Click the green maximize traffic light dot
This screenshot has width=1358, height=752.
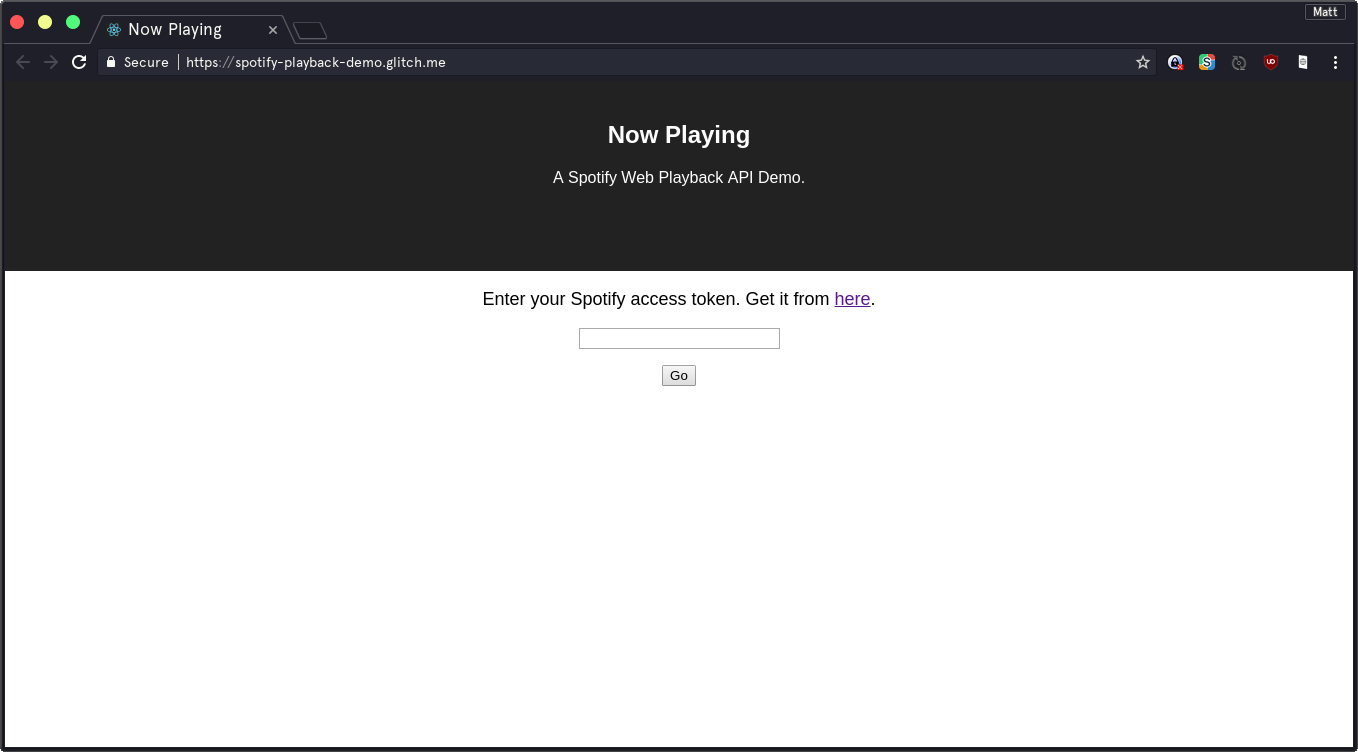71,21
